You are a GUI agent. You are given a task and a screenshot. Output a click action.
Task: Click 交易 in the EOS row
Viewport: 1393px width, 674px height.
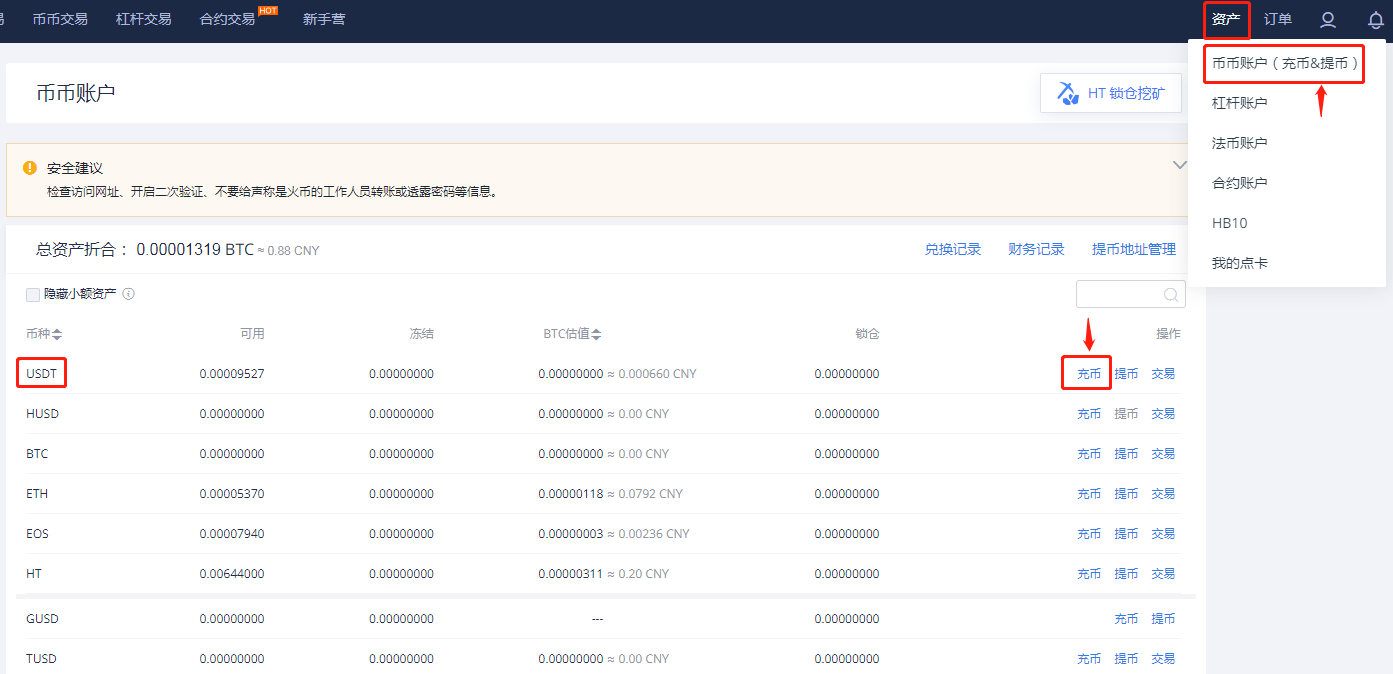(1163, 534)
